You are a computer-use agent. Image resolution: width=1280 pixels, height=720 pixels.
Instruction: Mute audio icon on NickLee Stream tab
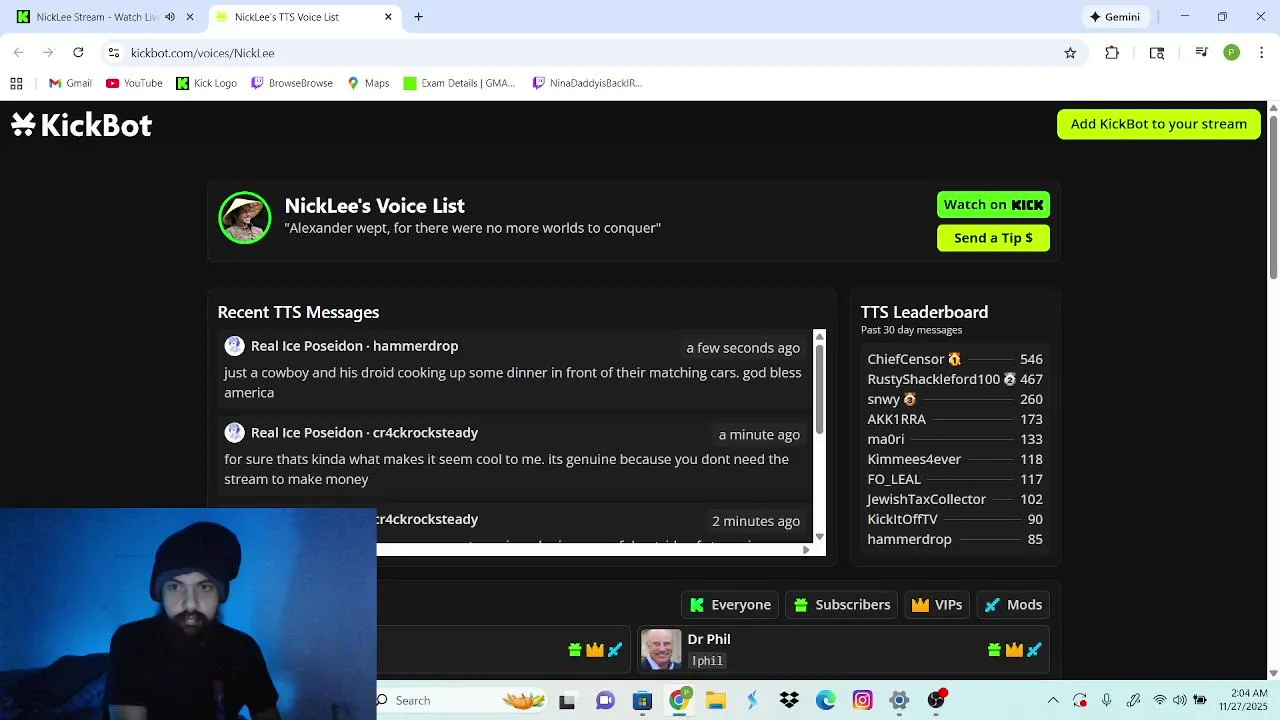pos(170,17)
